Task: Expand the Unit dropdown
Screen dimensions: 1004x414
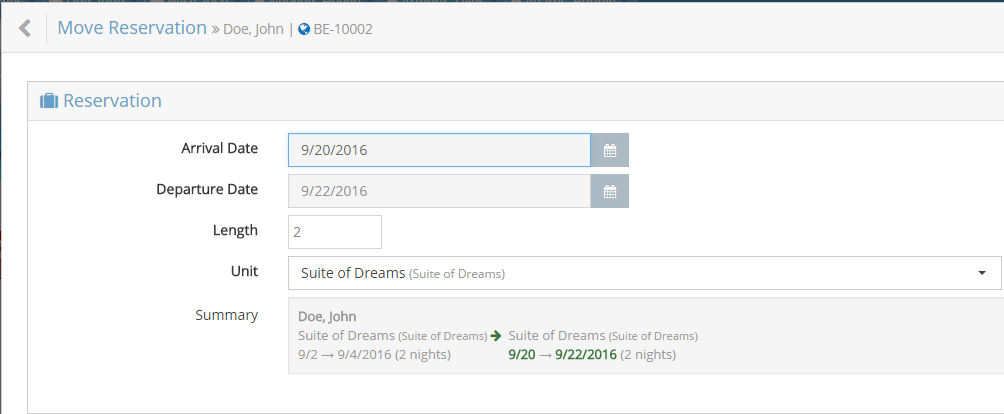Action: pyautogui.click(x=982, y=273)
